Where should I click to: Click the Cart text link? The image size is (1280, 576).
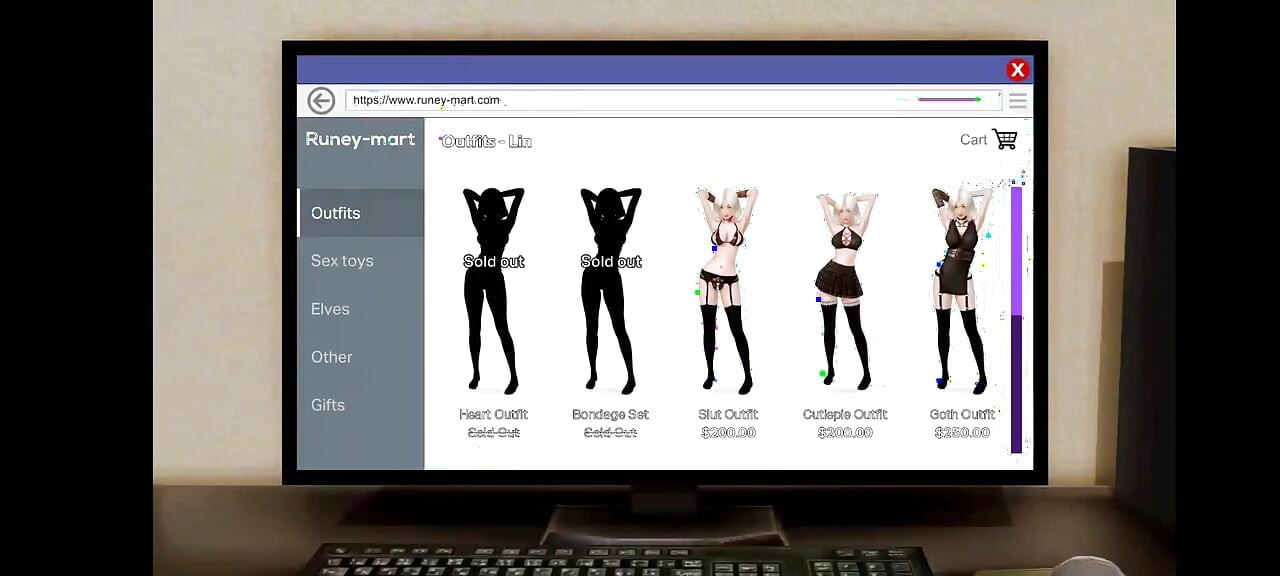973,140
